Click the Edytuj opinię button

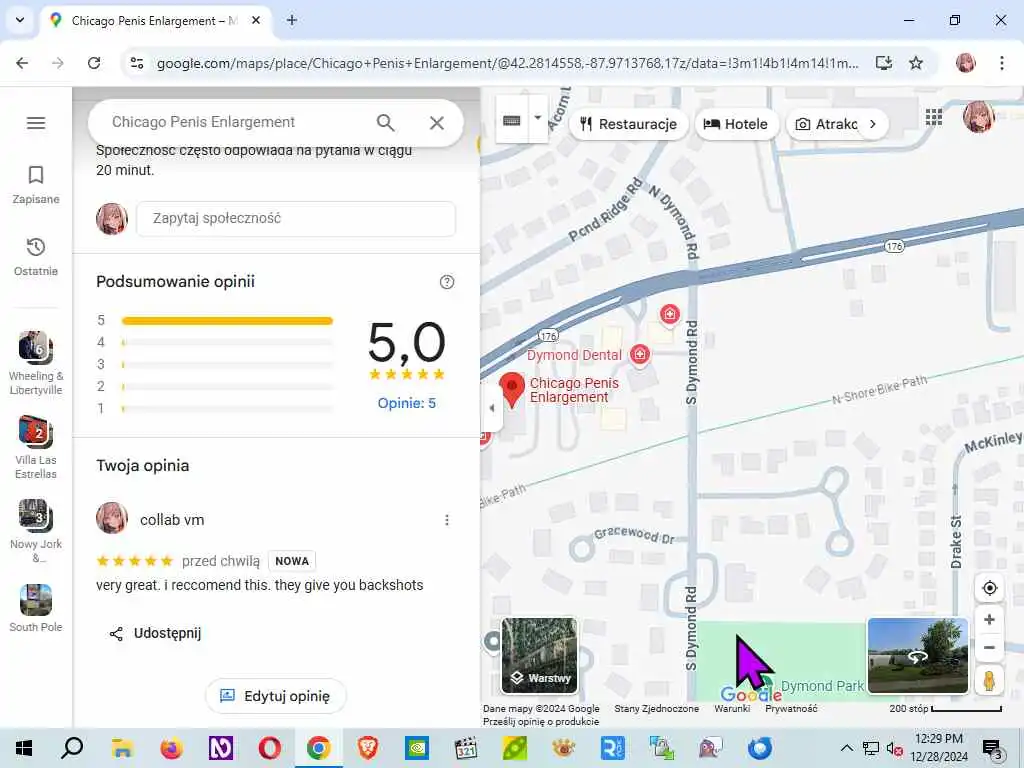coord(276,696)
